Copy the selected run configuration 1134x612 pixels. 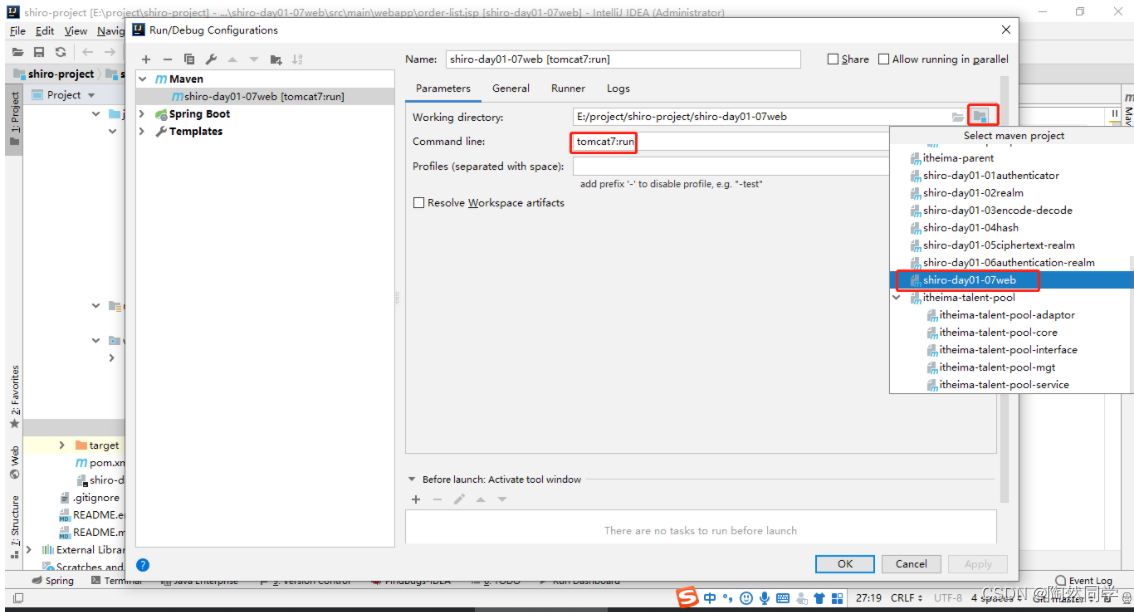point(189,59)
